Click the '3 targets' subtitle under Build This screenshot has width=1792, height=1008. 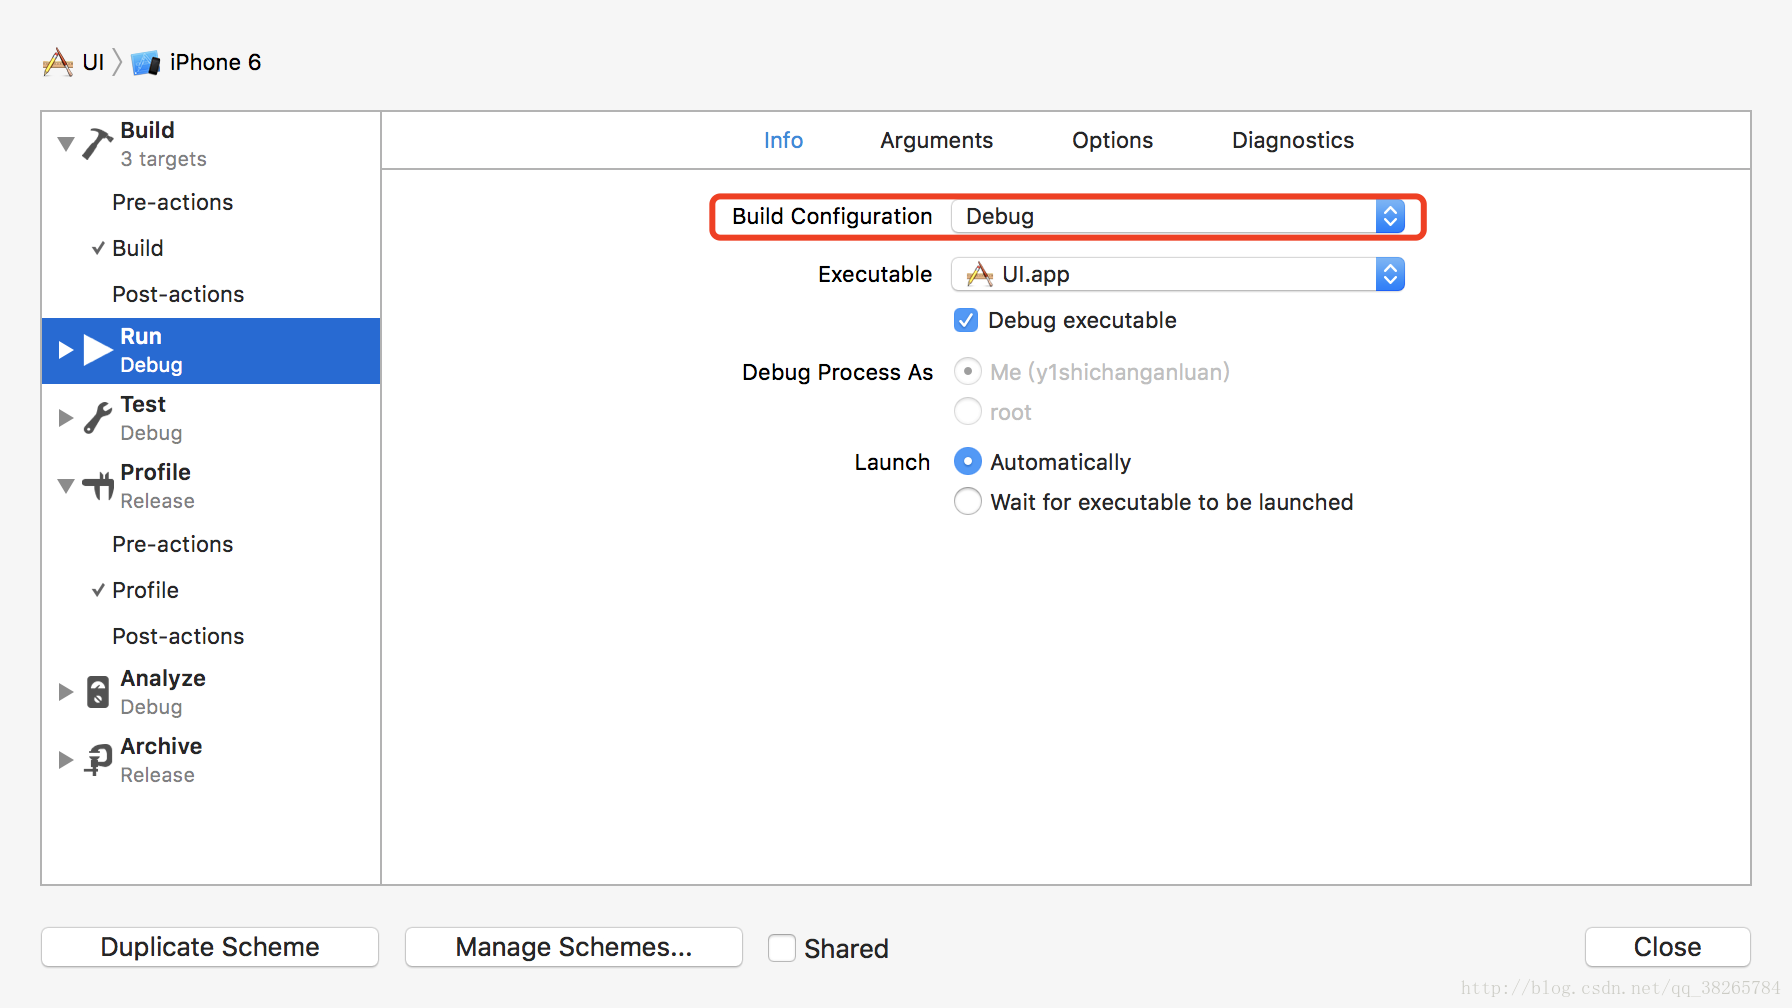pos(163,159)
